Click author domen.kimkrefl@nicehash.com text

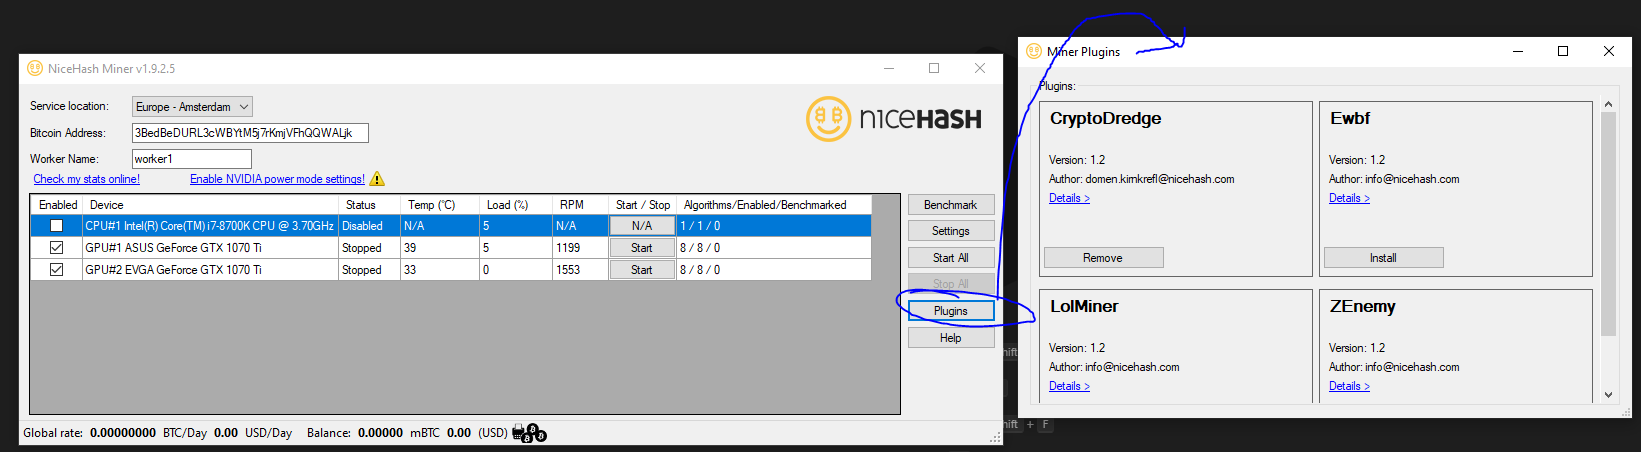click(1160, 179)
